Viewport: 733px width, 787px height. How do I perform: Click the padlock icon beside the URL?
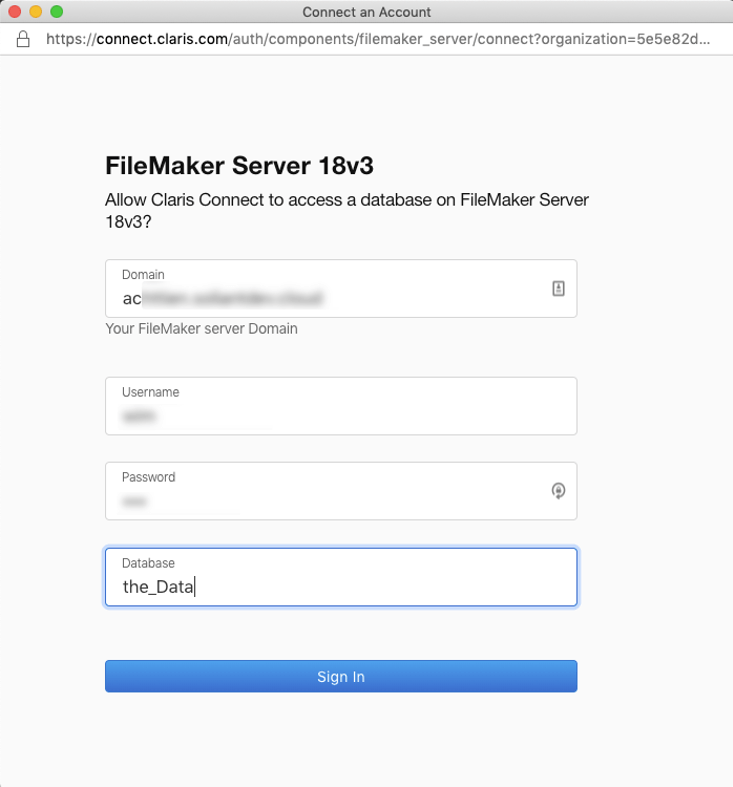pyautogui.click(x=23, y=39)
